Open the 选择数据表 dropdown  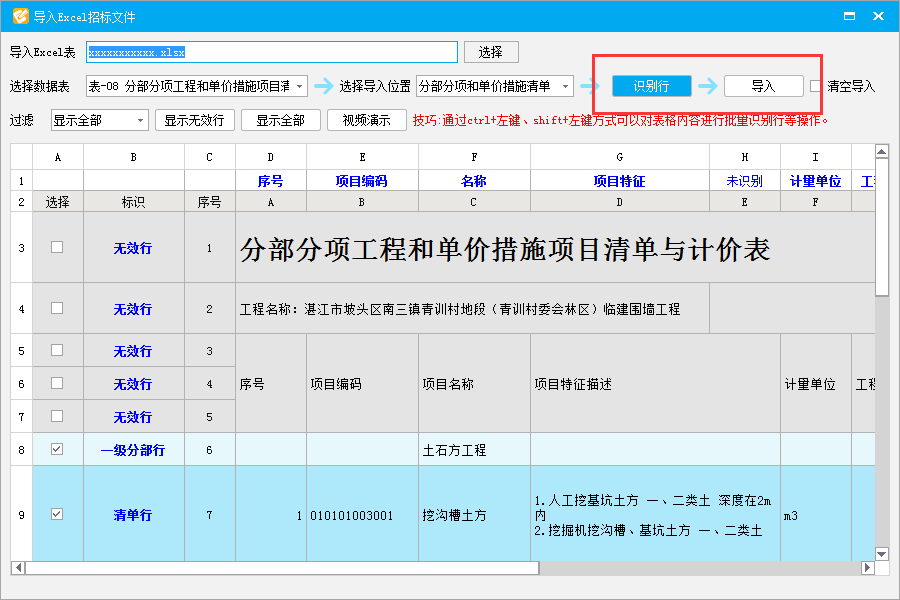196,86
